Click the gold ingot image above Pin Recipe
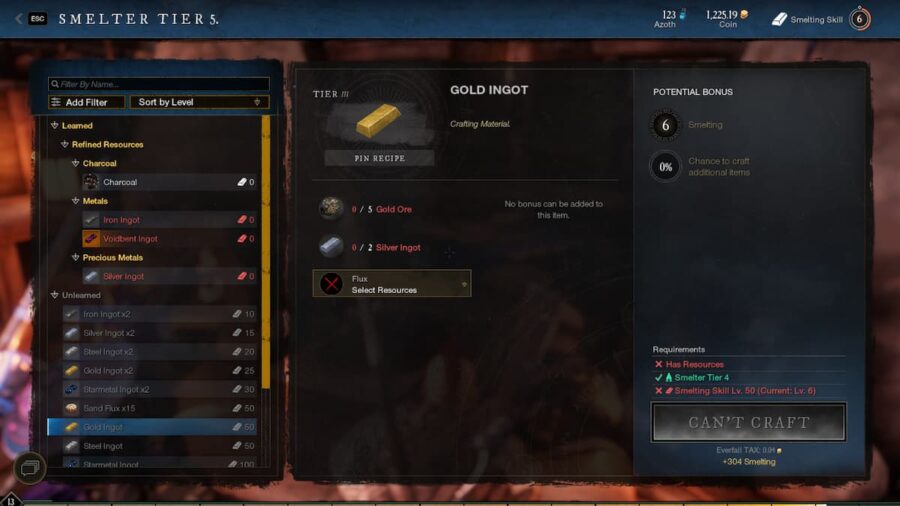The image size is (900, 506). [378, 120]
